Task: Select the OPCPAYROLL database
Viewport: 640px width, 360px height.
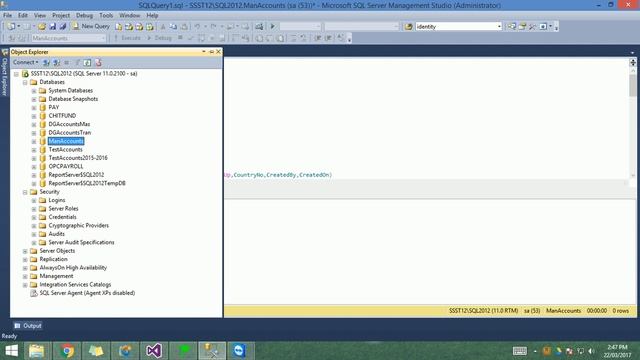Action: coord(66,167)
